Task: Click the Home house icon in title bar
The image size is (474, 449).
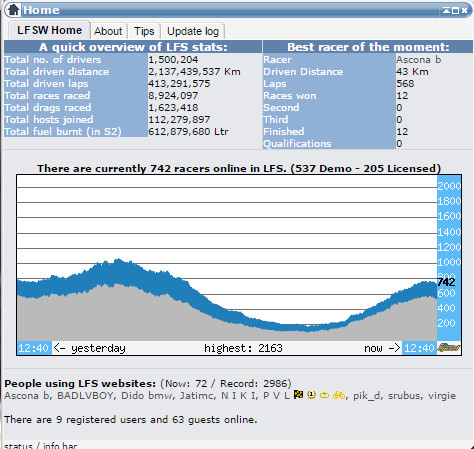Action: point(13,9)
